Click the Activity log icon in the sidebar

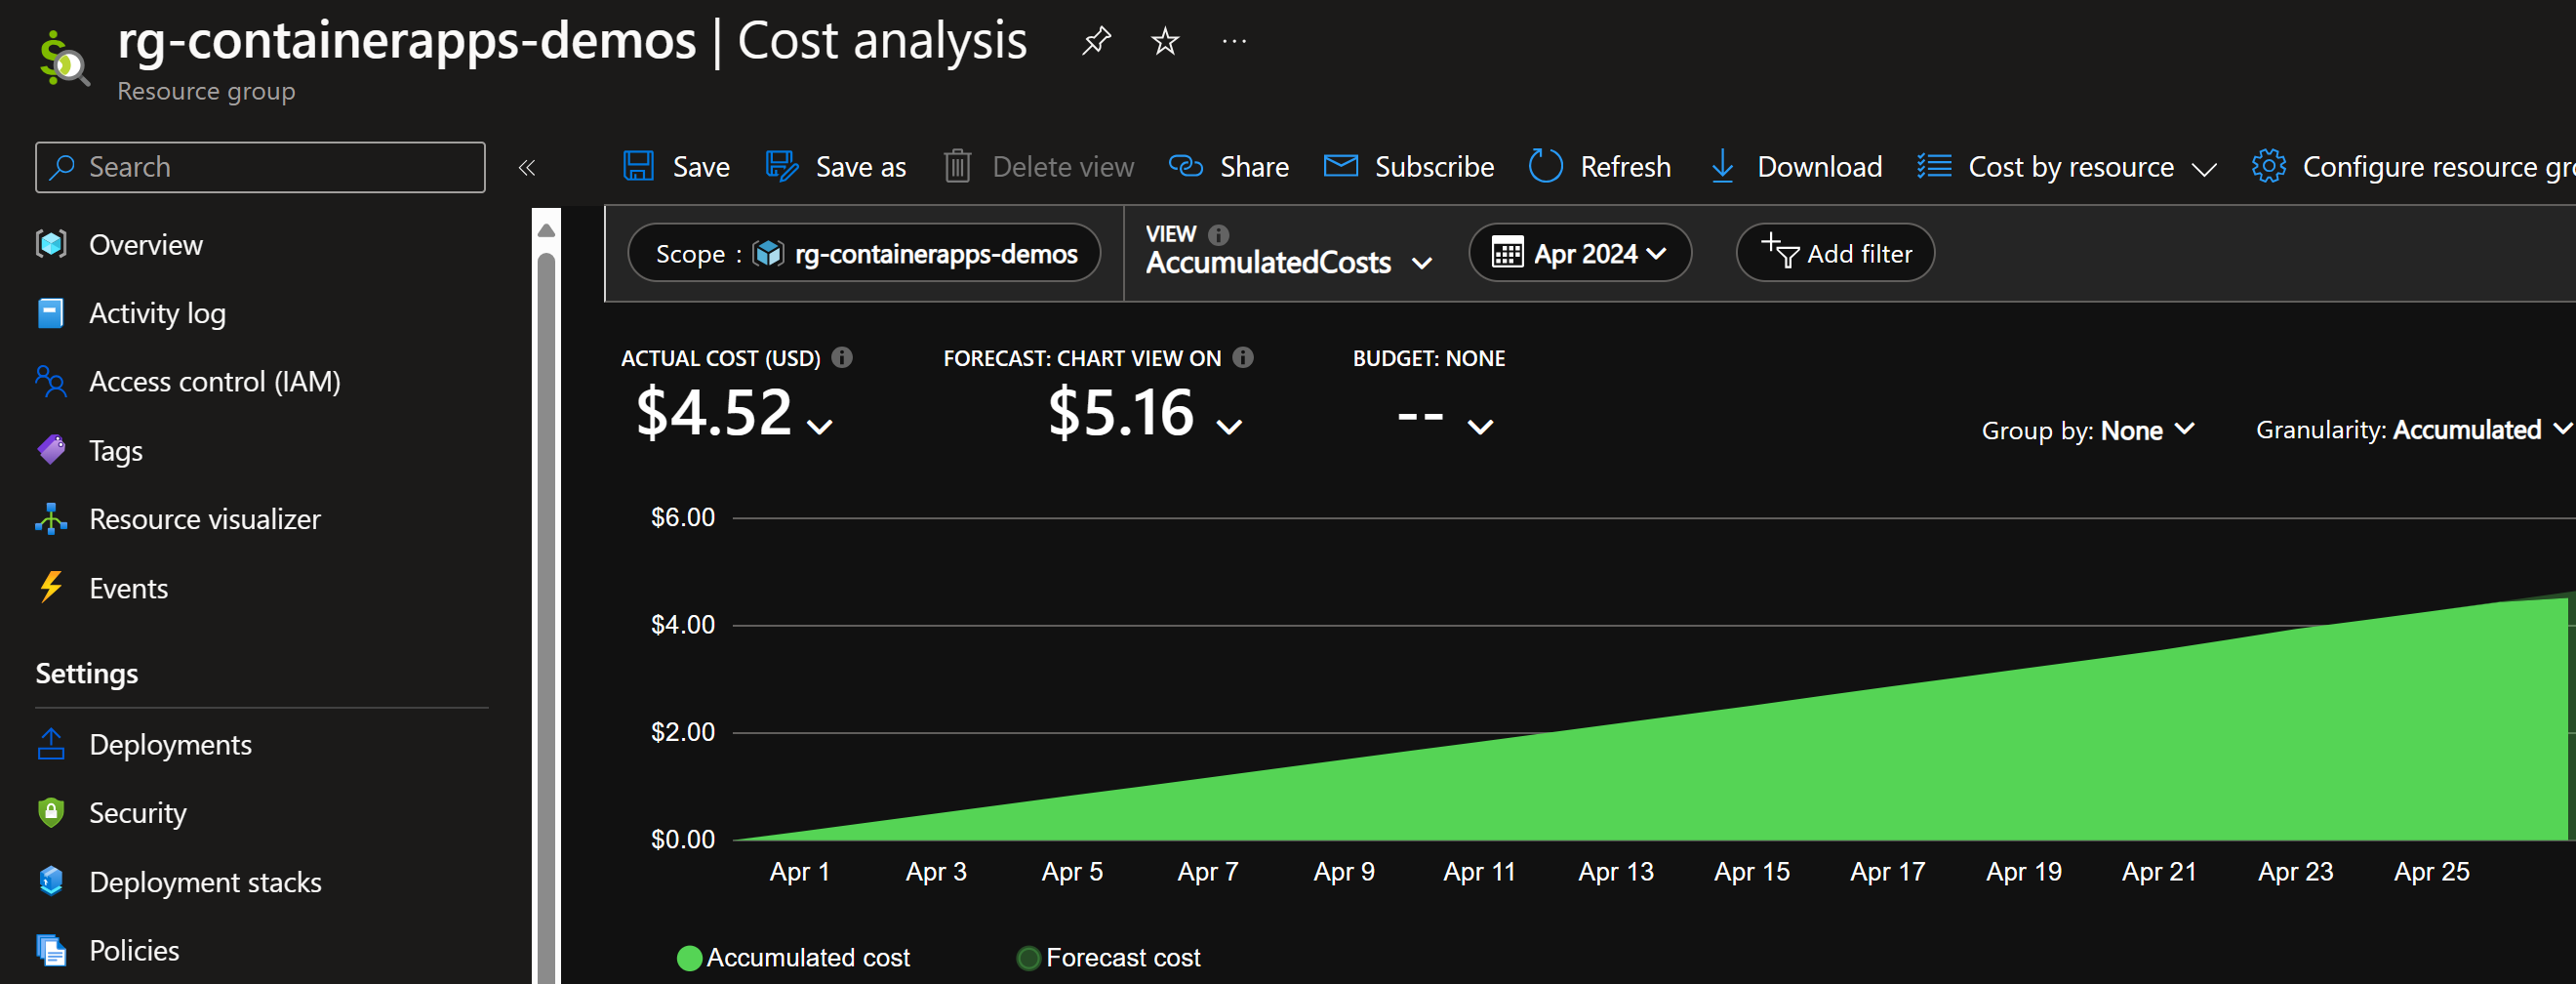pos(51,313)
